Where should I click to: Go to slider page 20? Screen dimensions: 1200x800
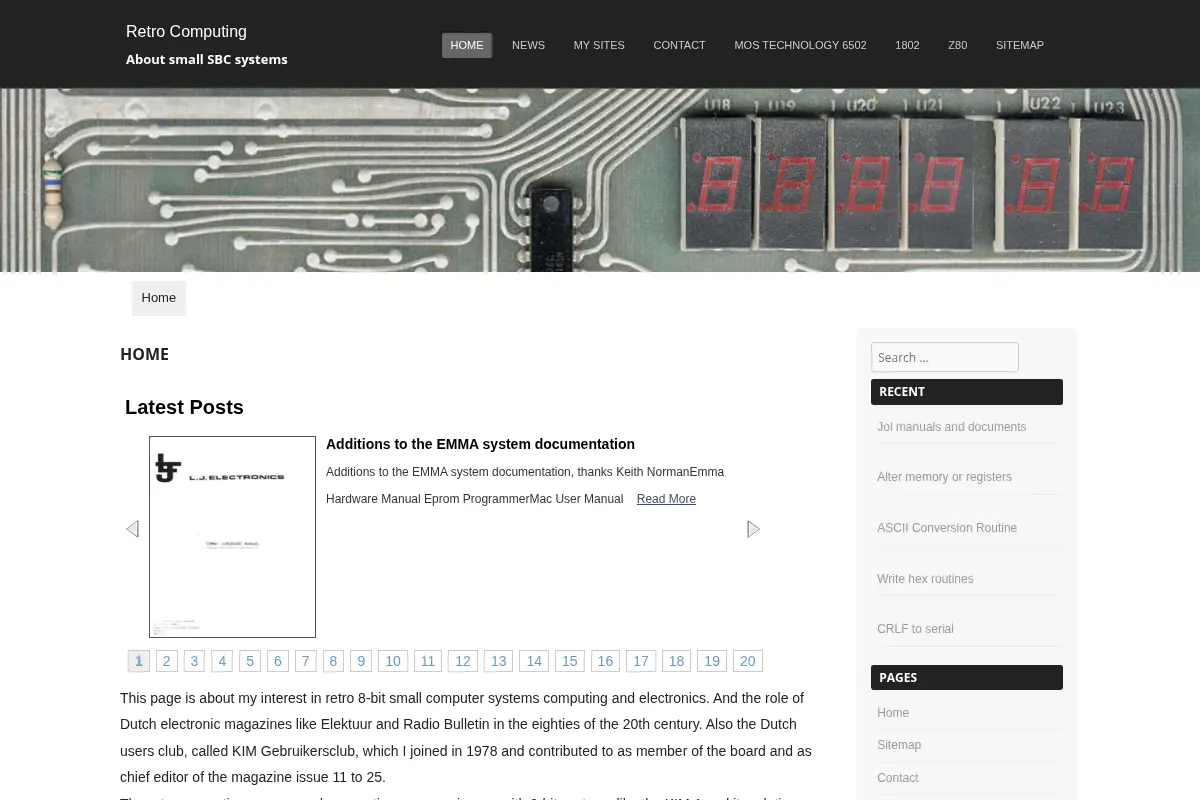[748, 661]
